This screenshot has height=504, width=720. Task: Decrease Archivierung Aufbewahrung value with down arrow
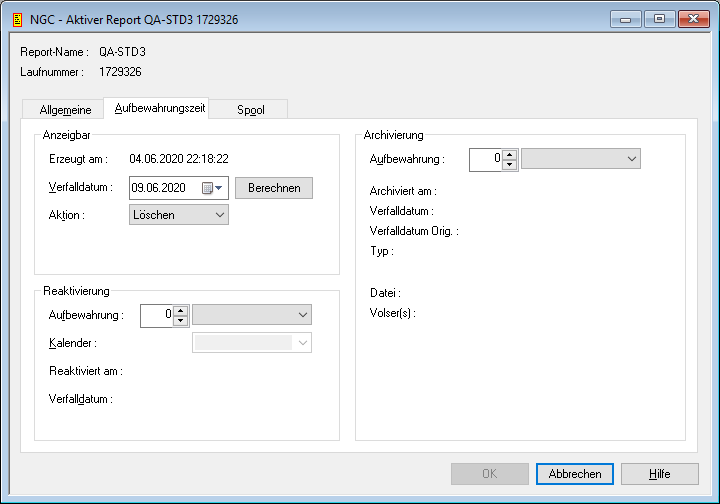click(x=510, y=164)
